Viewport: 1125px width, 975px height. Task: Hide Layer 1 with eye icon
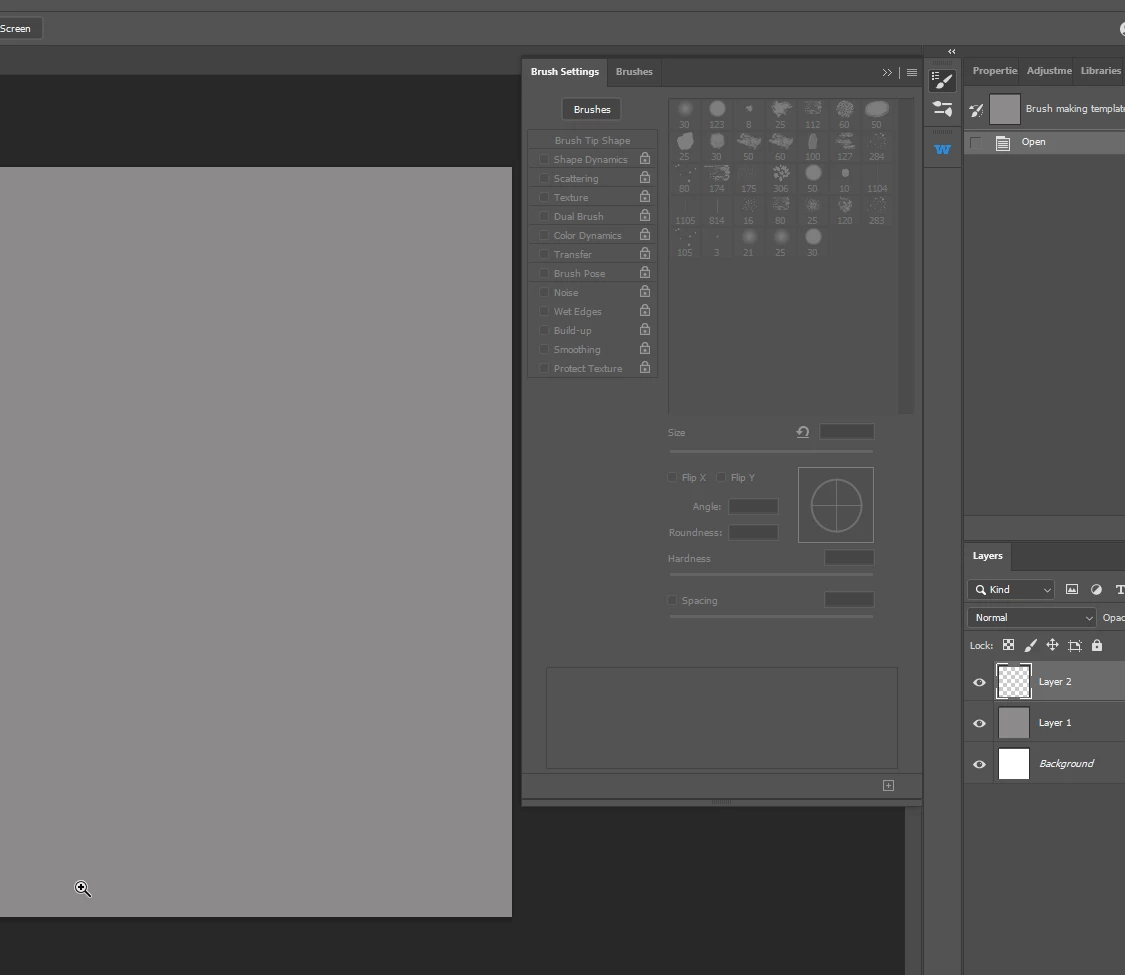coord(979,723)
